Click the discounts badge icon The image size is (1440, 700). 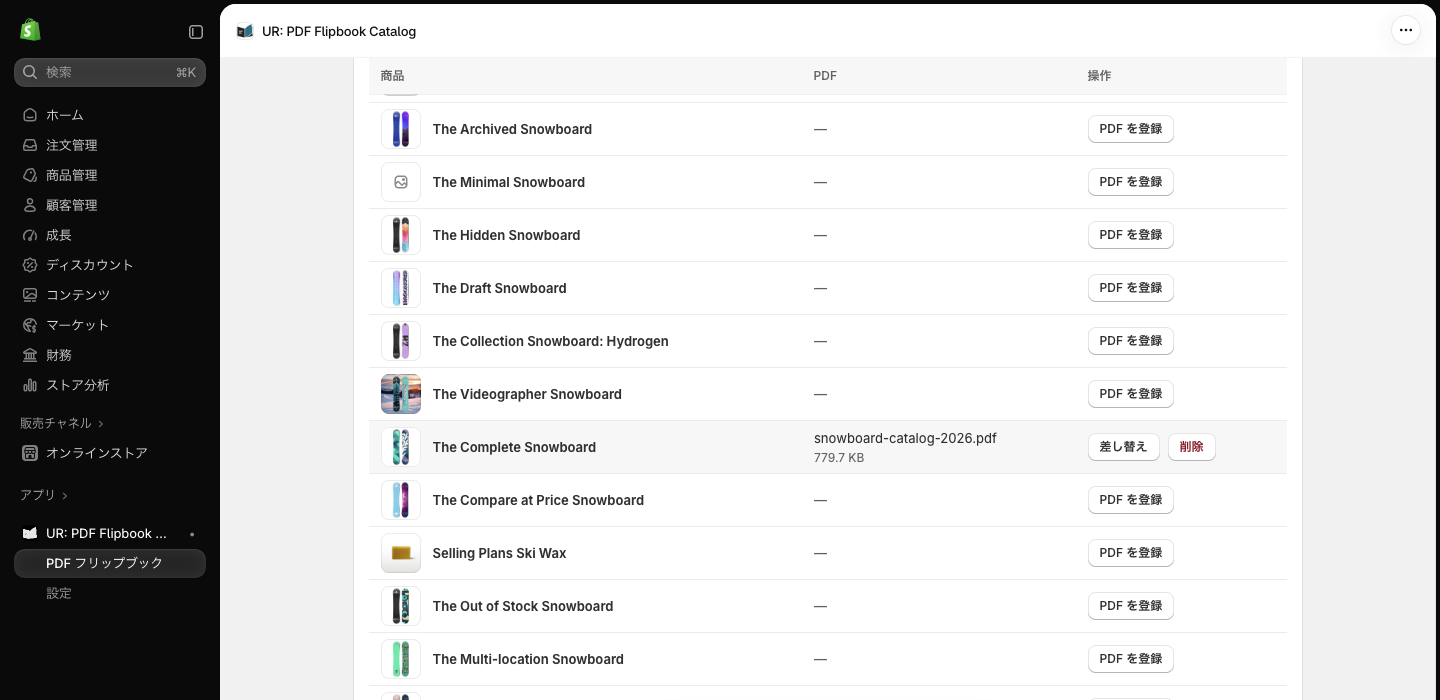pos(30,265)
